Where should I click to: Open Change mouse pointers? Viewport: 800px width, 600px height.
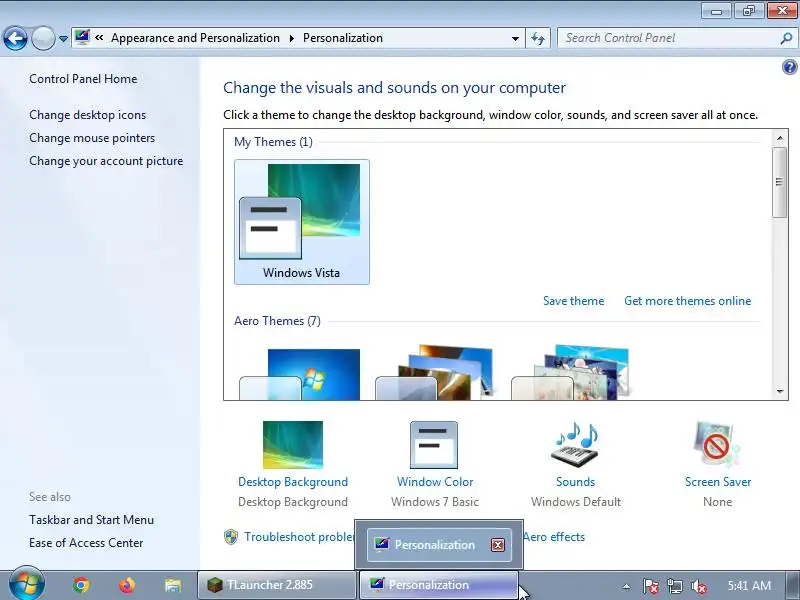pyautogui.click(x=92, y=138)
